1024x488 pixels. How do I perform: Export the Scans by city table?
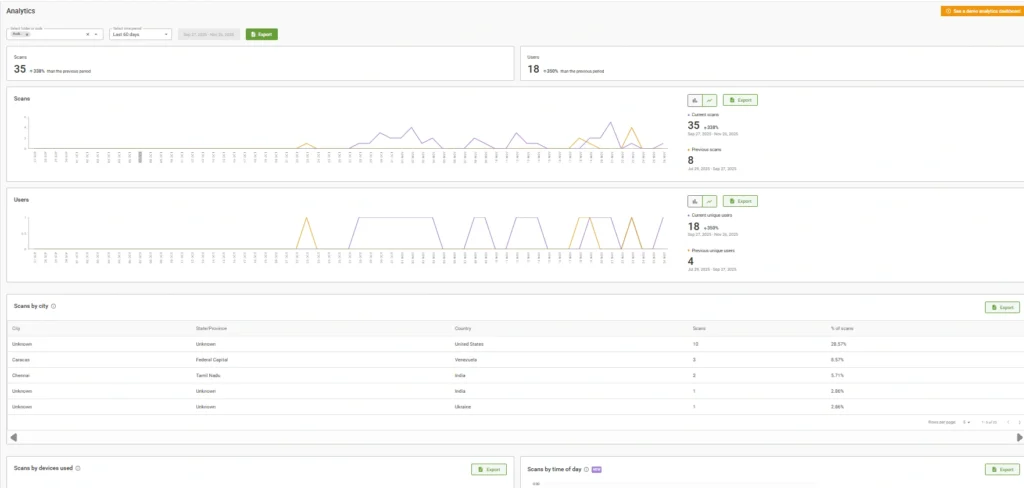coord(1002,307)
